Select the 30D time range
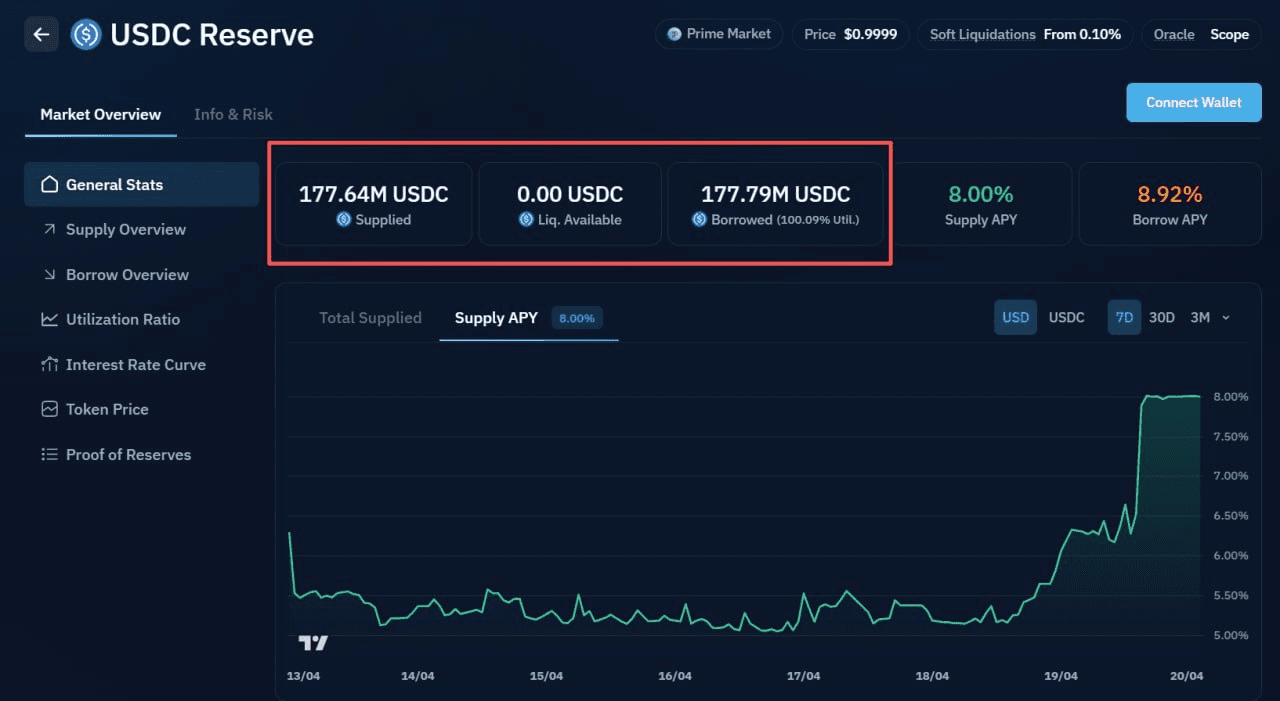Viewport: 1280px width, 701px height. tap(1161, 318)
